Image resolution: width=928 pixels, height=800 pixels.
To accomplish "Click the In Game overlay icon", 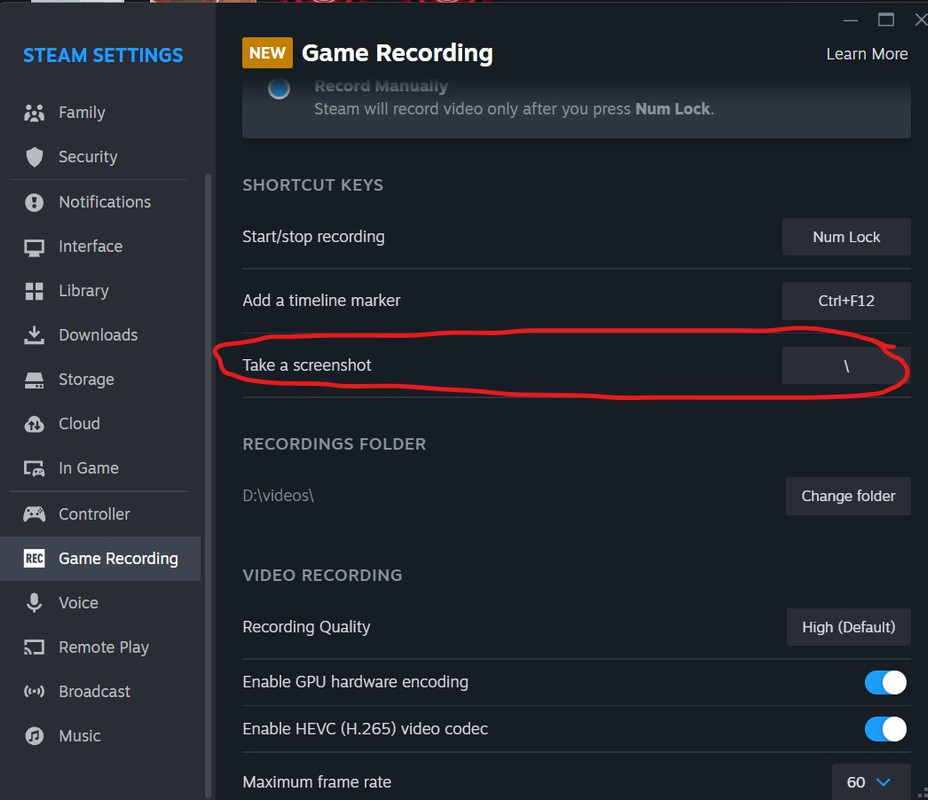I will [34, 469].
